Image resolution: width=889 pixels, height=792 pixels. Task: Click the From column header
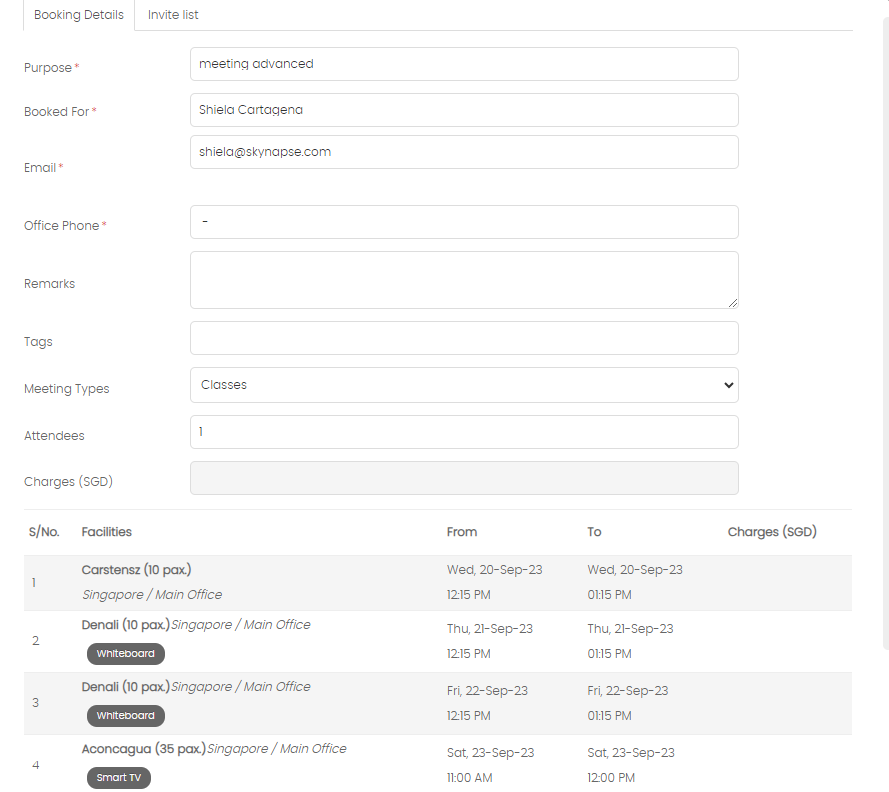[462, 532]
